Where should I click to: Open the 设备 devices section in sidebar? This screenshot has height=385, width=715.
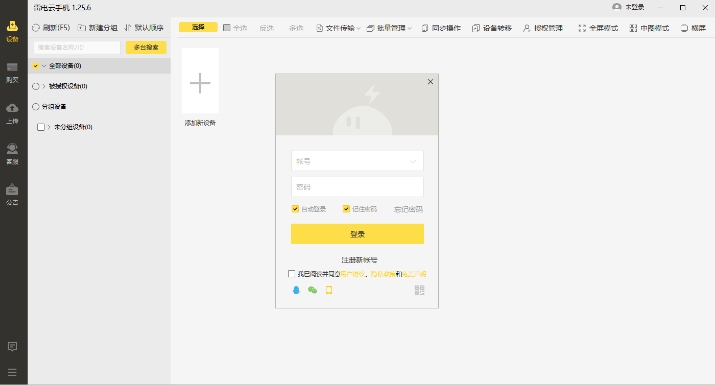(x=12, y=31)
